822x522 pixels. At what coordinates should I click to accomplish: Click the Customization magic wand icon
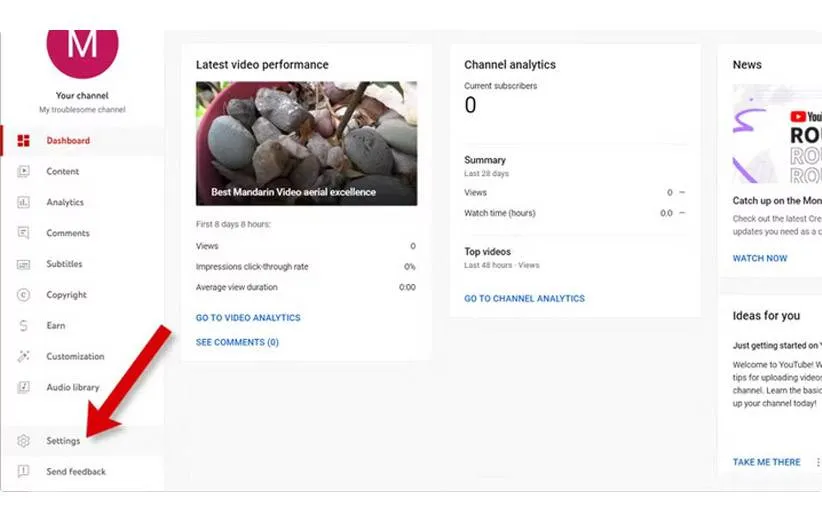23,357
